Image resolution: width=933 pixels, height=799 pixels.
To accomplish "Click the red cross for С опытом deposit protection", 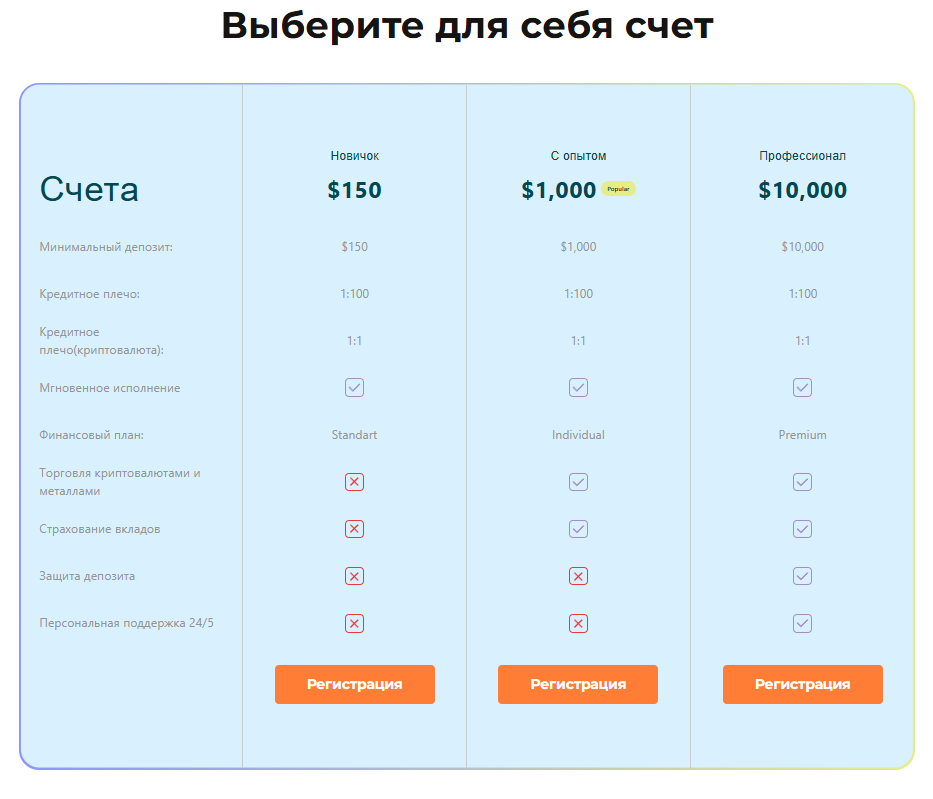I will pos(578,576).
